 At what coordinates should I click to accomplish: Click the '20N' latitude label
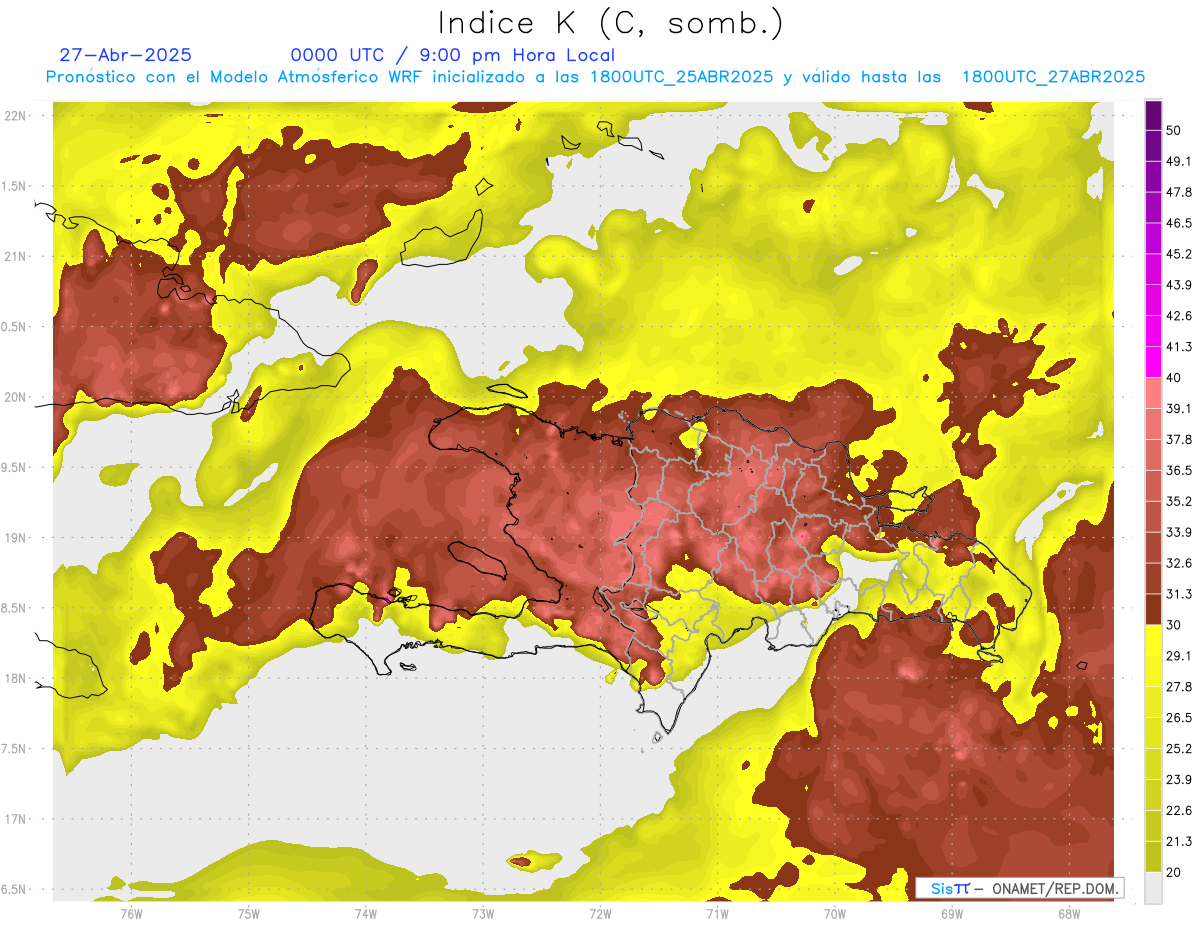(14, 397)
